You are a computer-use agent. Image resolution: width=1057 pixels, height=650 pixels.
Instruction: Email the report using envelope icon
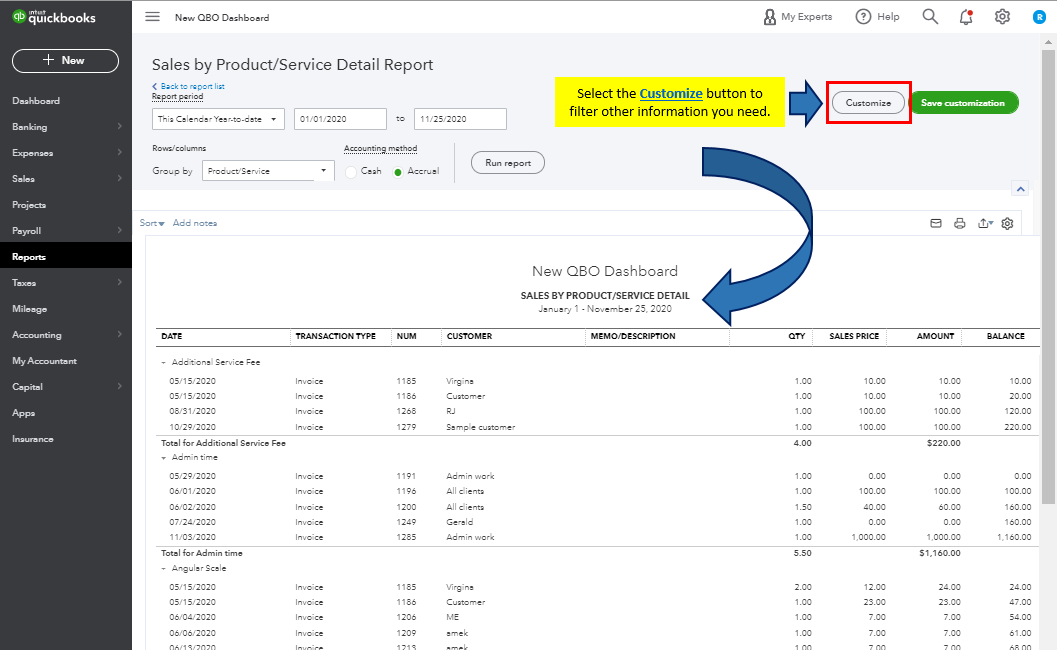click(936, 223)
